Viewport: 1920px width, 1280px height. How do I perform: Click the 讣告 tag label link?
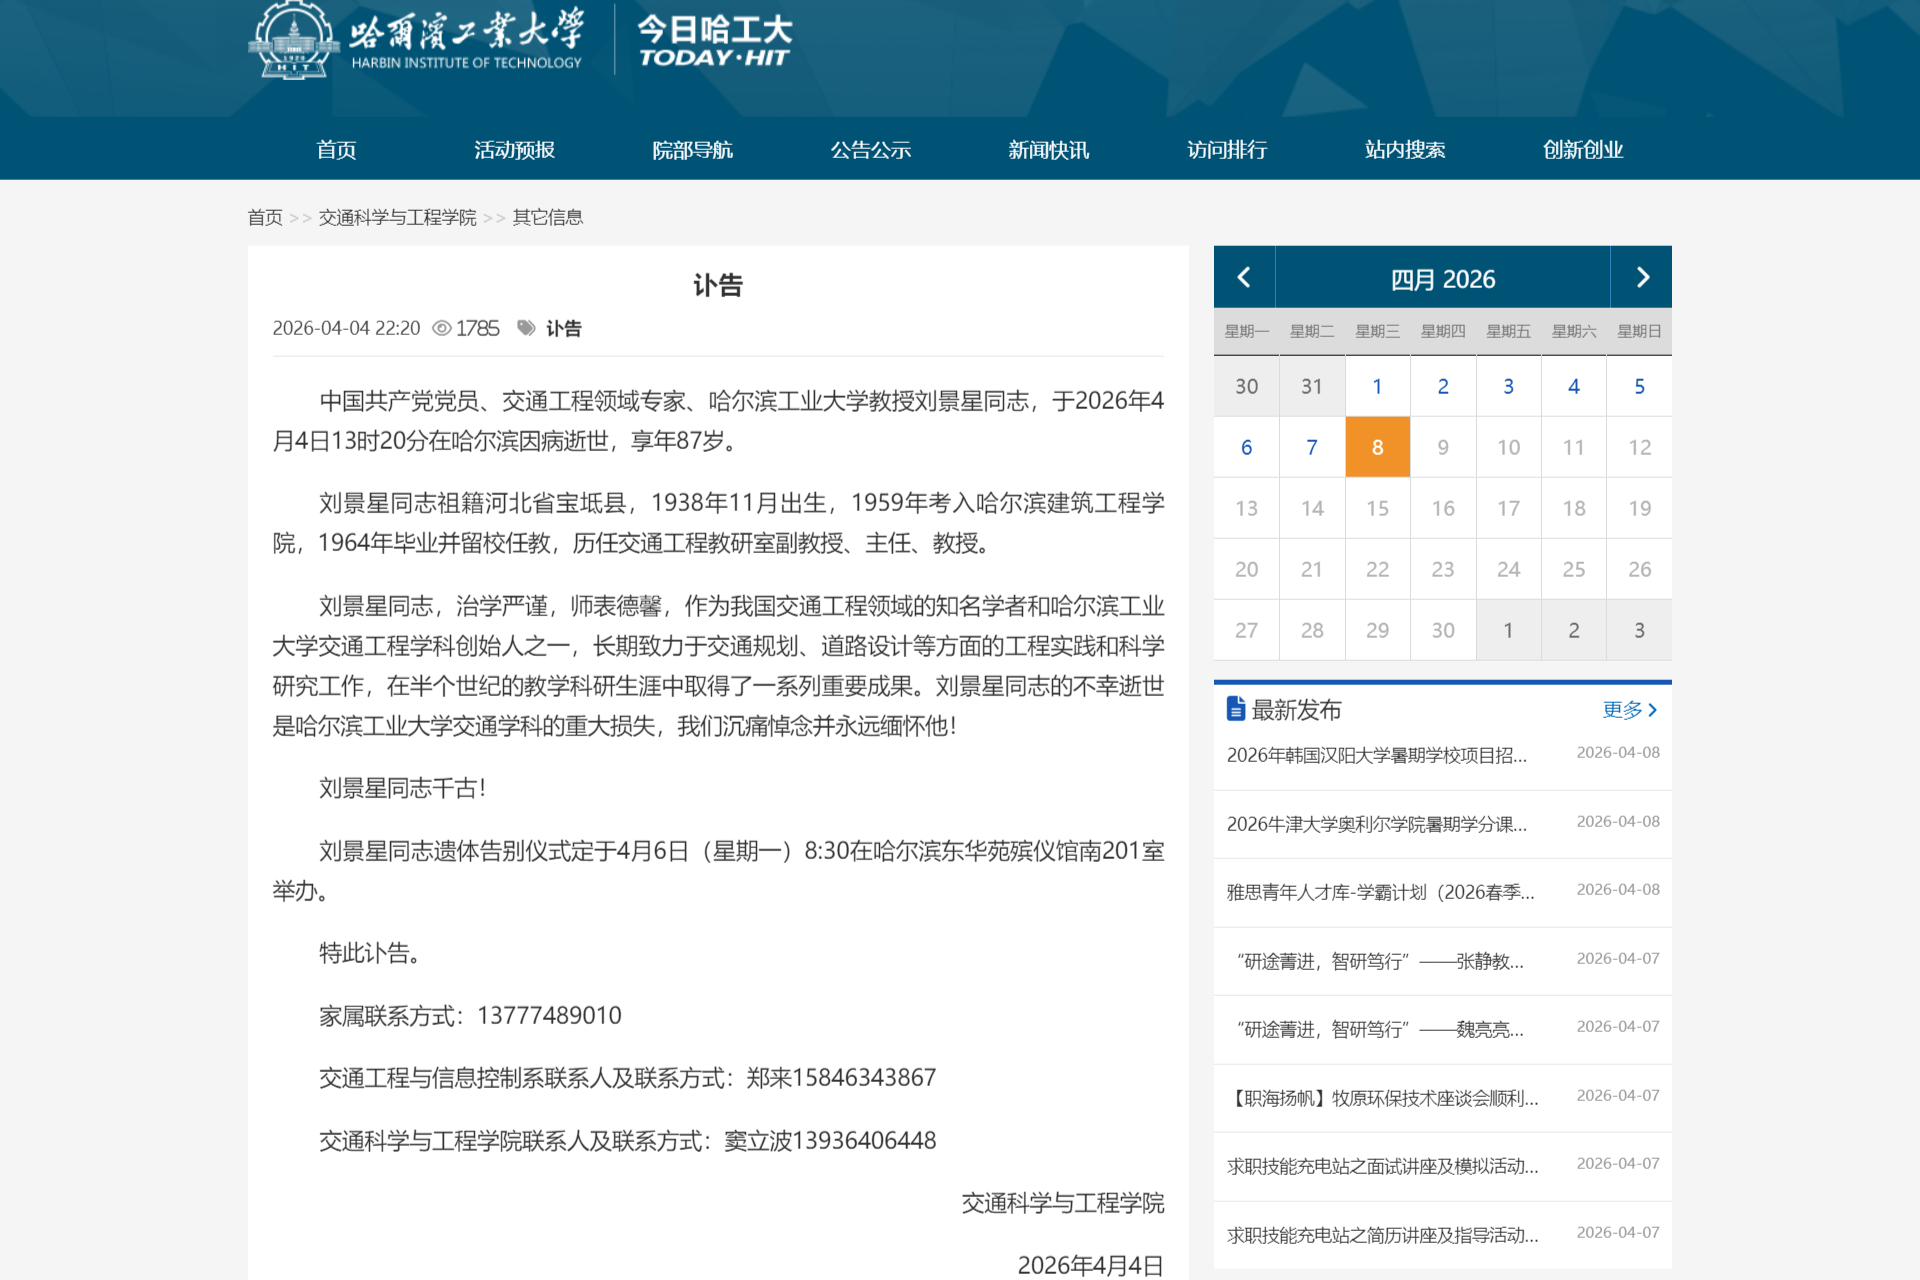[x=563, y=328]
